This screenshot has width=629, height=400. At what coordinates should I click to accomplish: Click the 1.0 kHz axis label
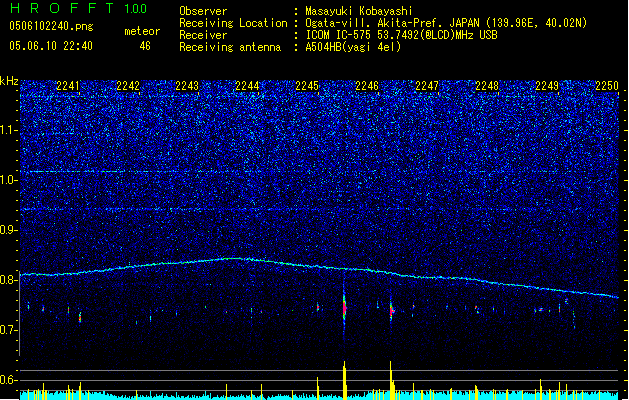[x=9, y=181]
